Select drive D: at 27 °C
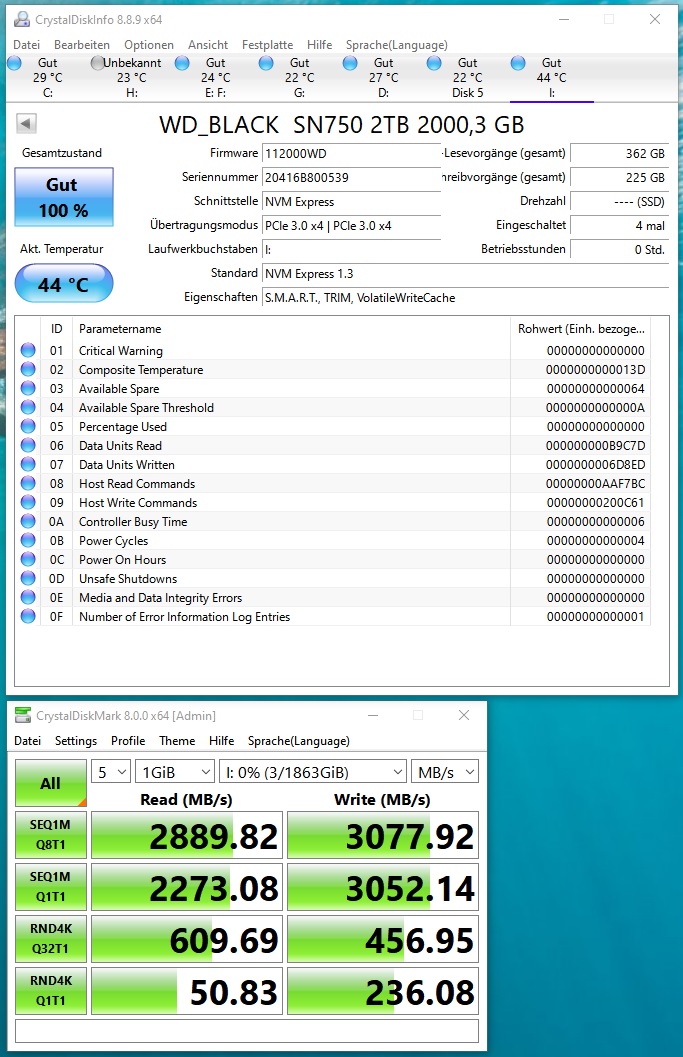This screenshot has width=683, height=1057. tap(383, 78)
